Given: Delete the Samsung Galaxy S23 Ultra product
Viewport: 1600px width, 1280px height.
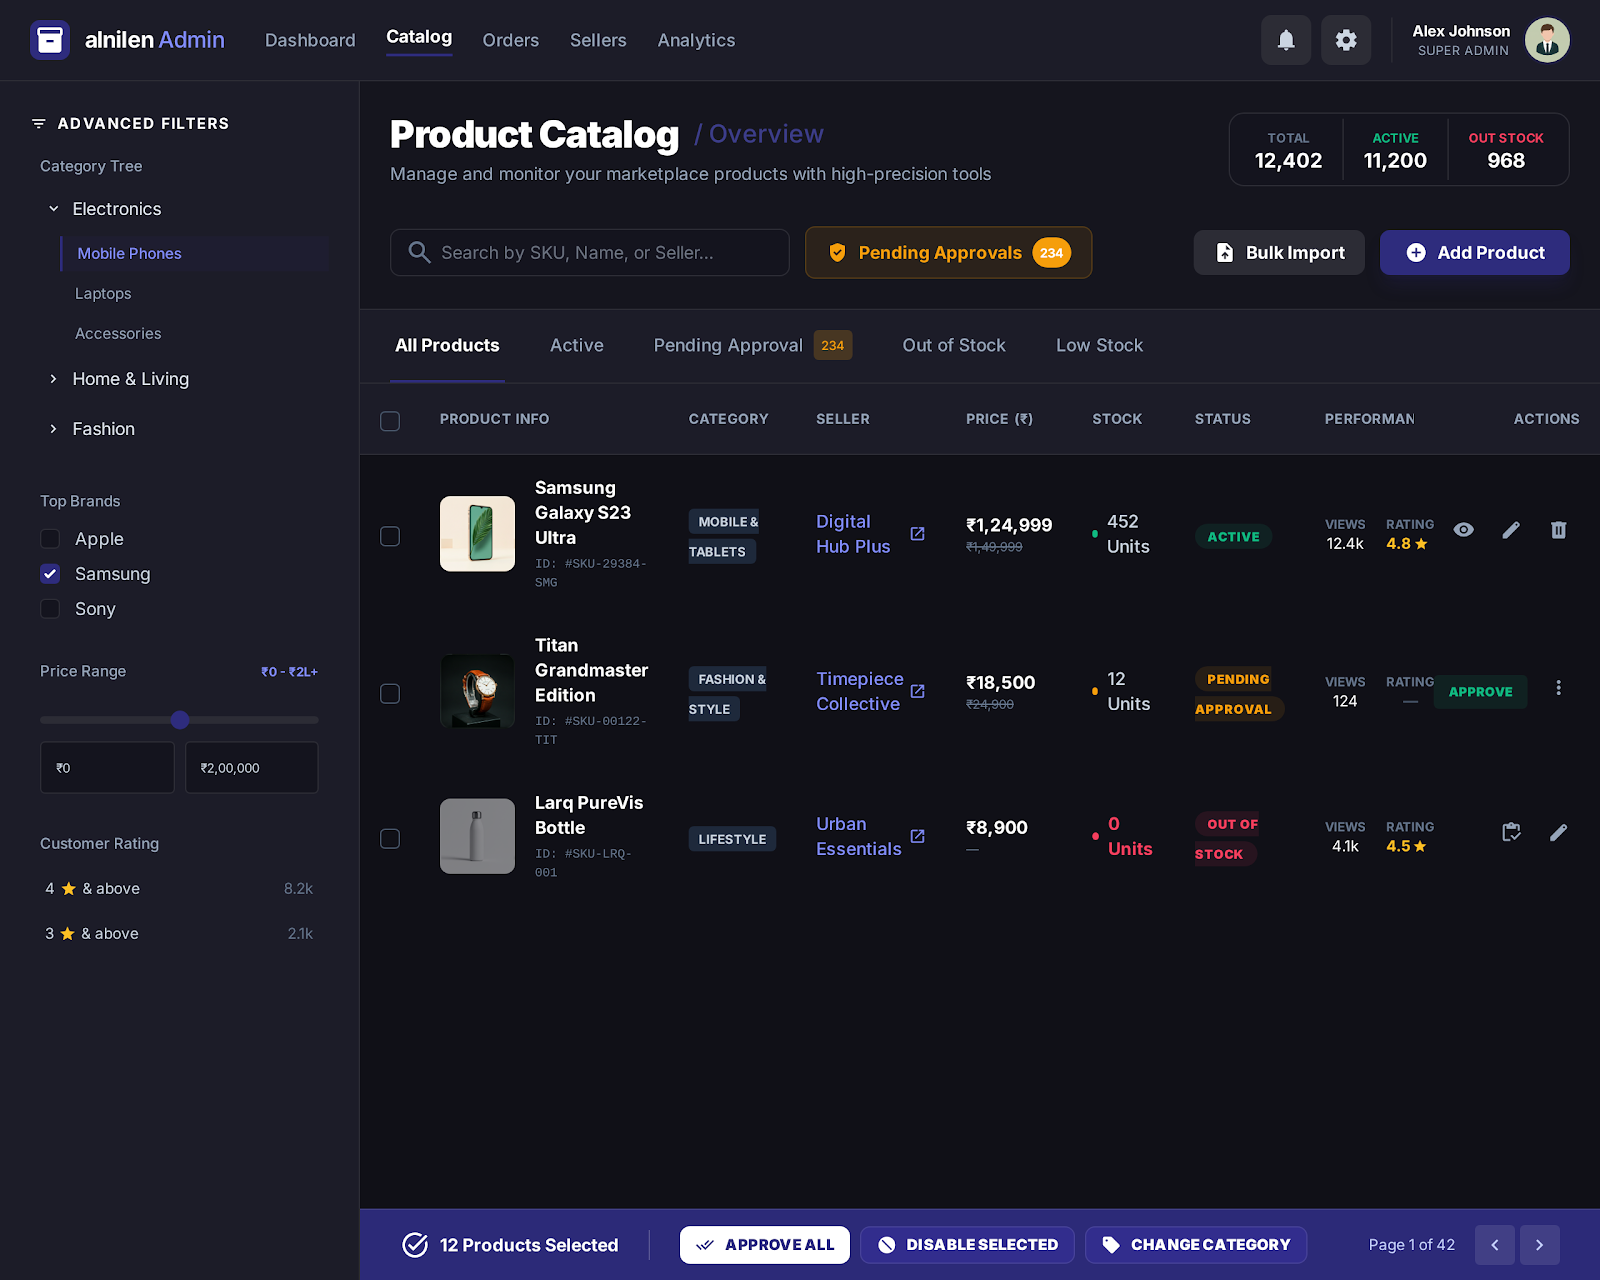Looking at the screenshot, I should 1558,530.
